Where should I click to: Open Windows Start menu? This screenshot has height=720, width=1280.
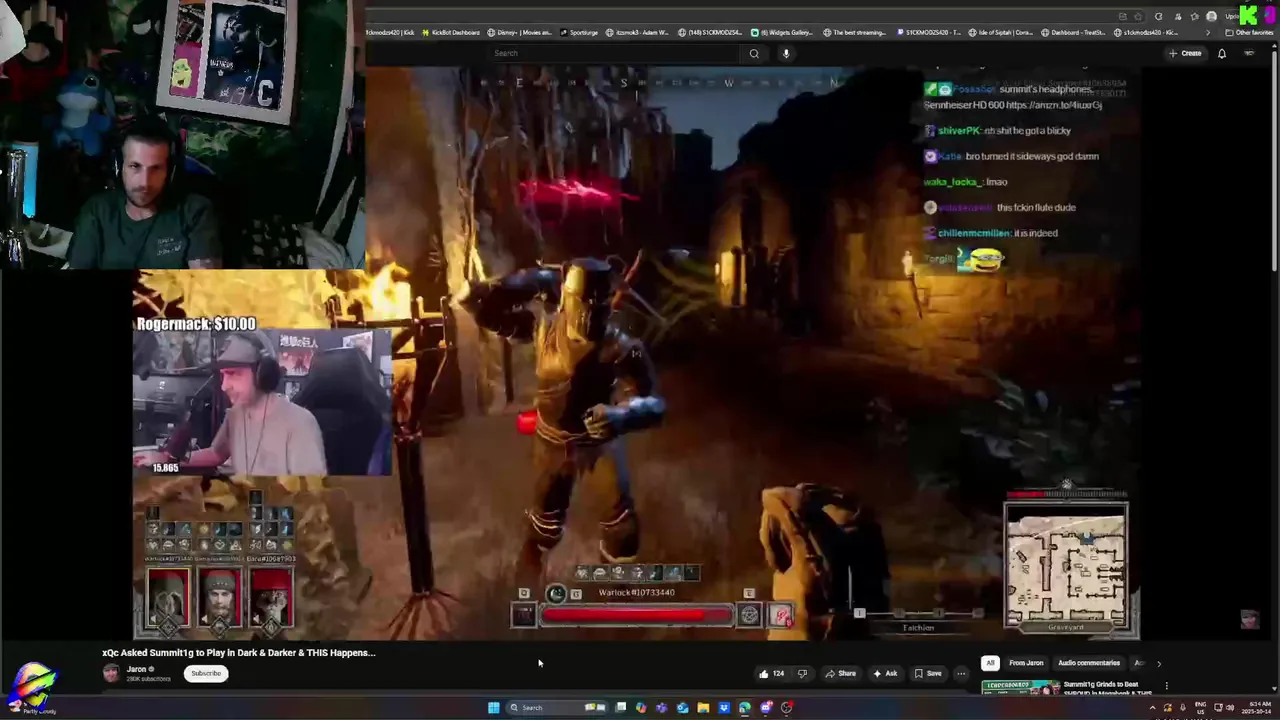pos(493,708)
